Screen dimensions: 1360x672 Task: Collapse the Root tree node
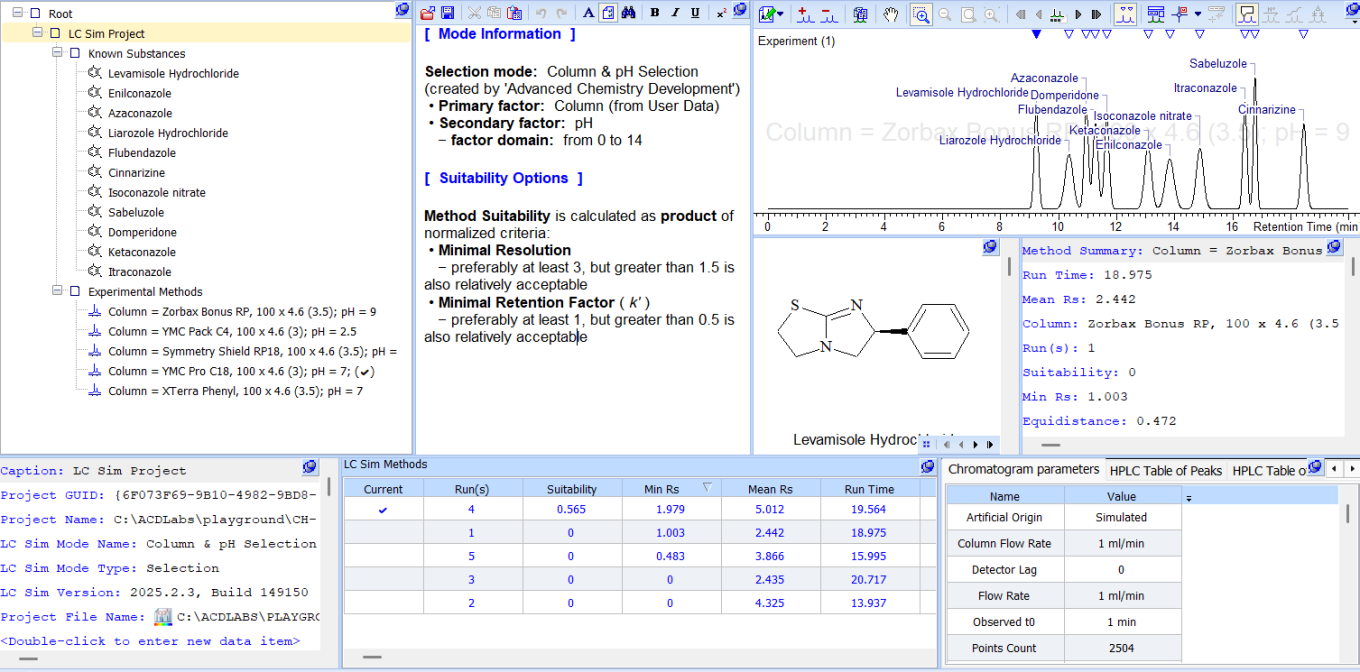tap(17, 14)
